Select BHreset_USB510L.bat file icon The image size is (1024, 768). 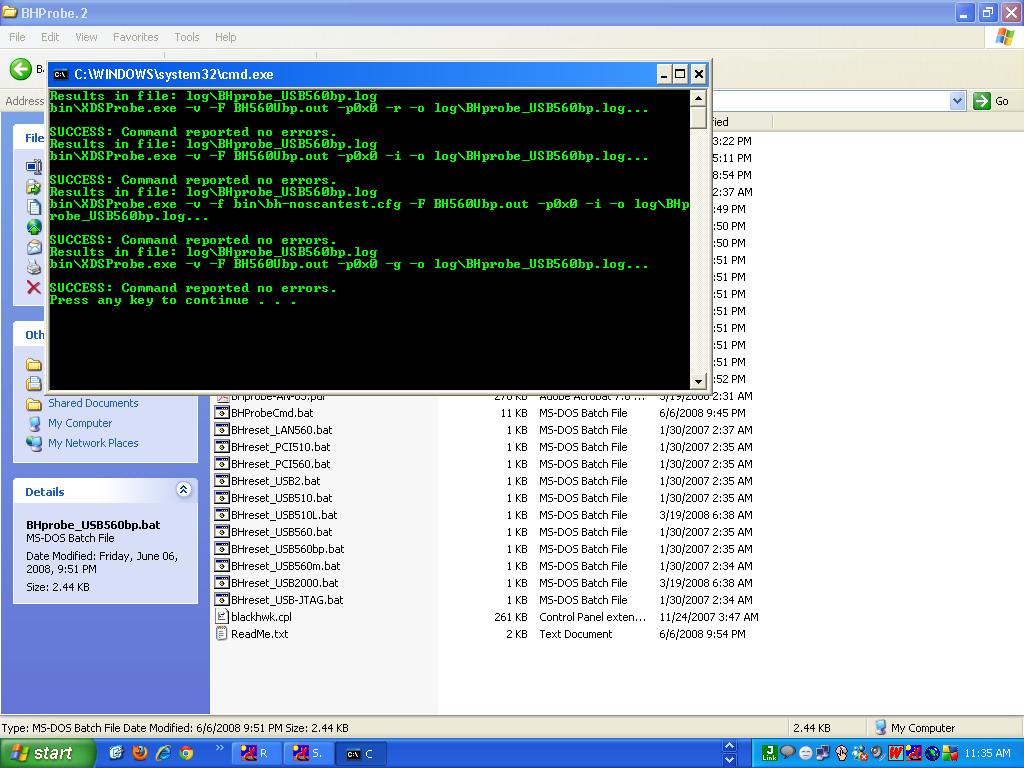click(x=222, y=515)
